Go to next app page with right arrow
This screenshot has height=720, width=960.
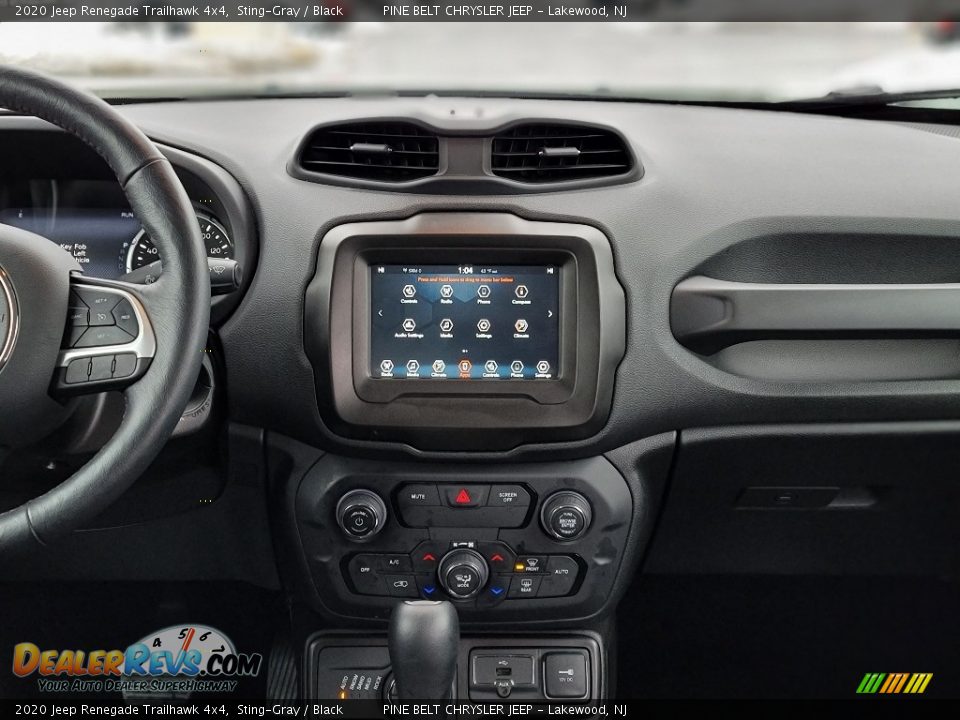click(x=550, y=313)
